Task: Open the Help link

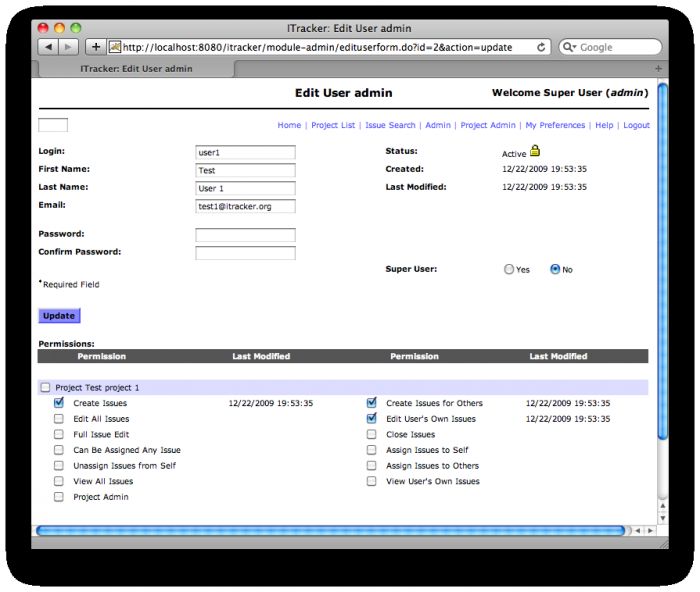Action: pos(604,125)
